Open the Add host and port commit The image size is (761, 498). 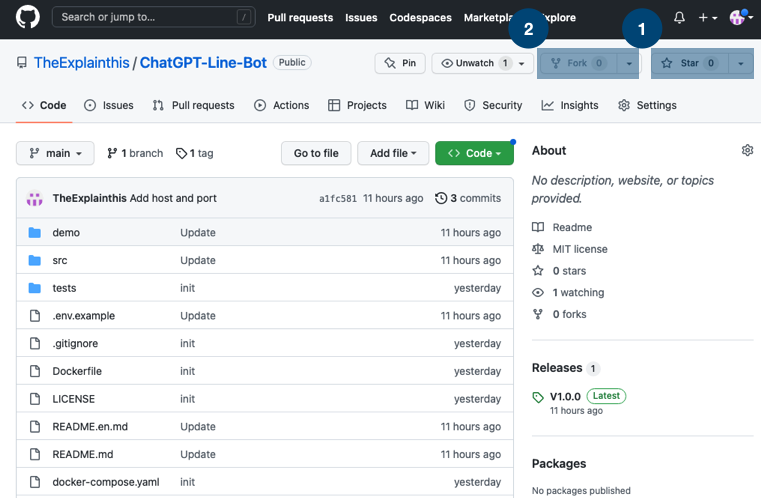[173, 198]
